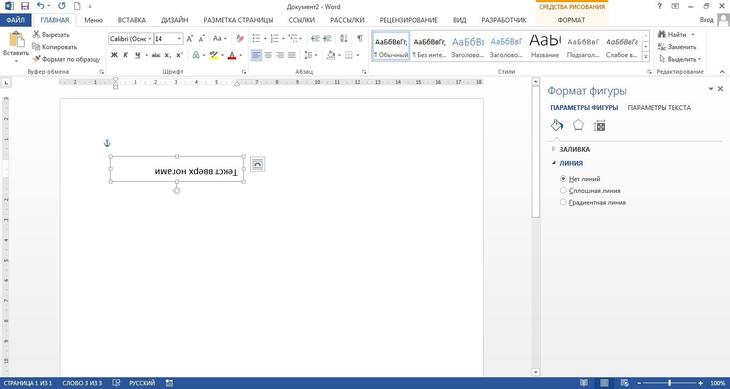Click the zoom slider in the status bar
Image resolution: width=730 pixels, height=389 pixels.
point(670,383)
